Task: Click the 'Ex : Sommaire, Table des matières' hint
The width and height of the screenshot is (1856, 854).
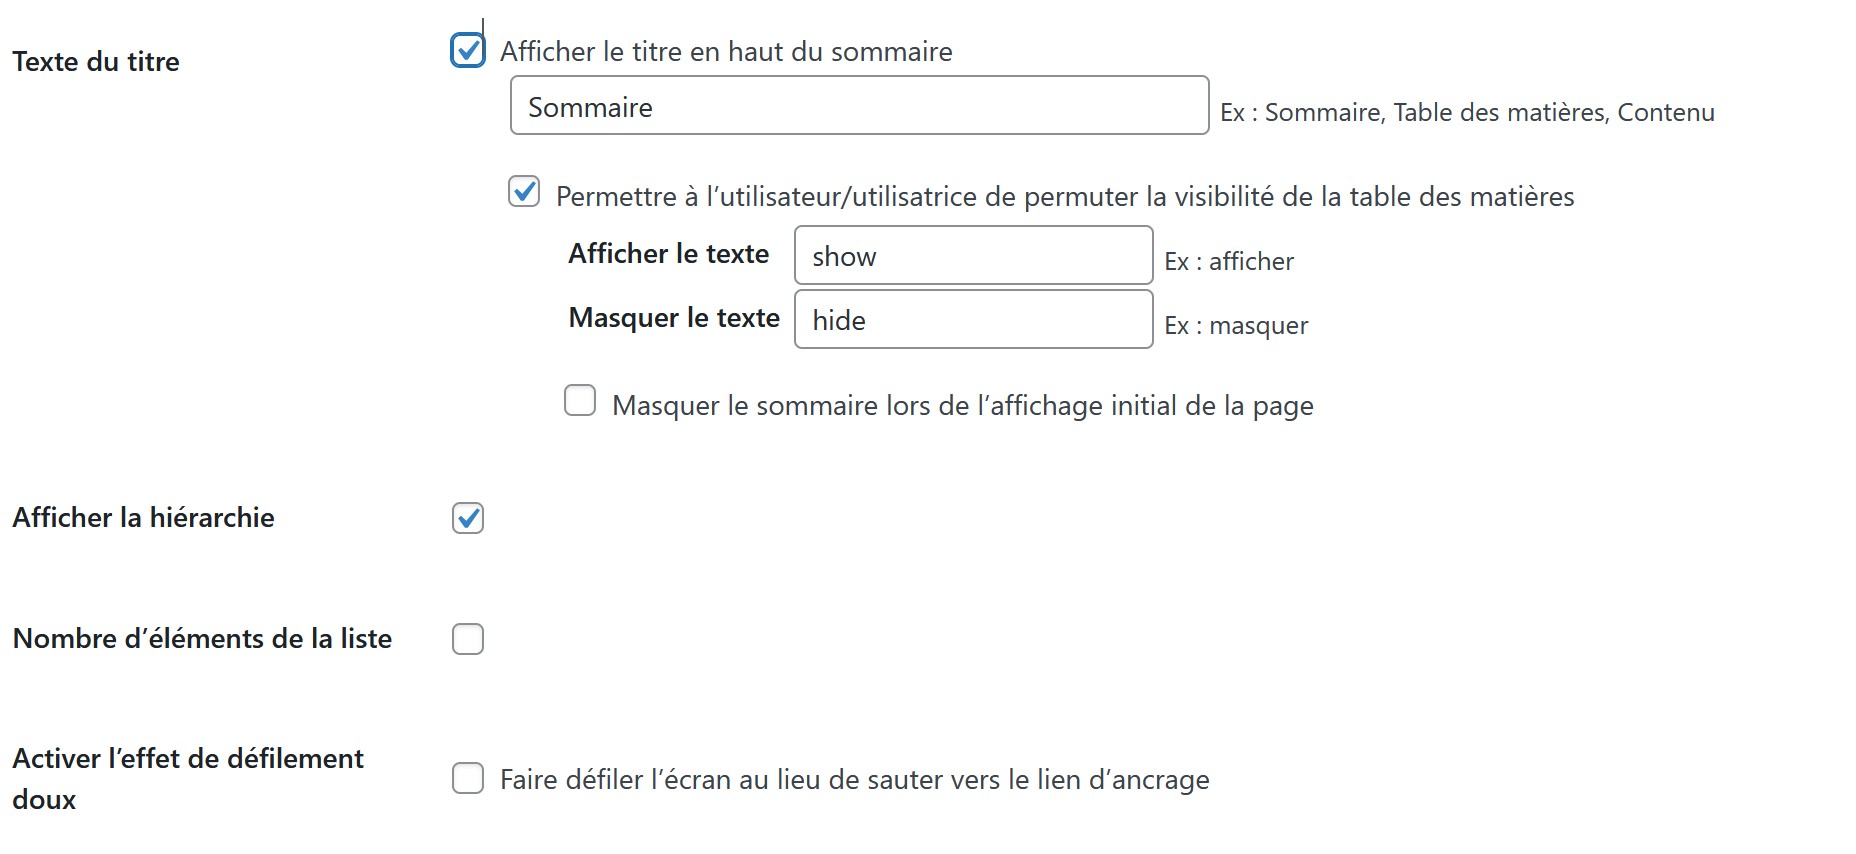Action: coord(1467,113)
